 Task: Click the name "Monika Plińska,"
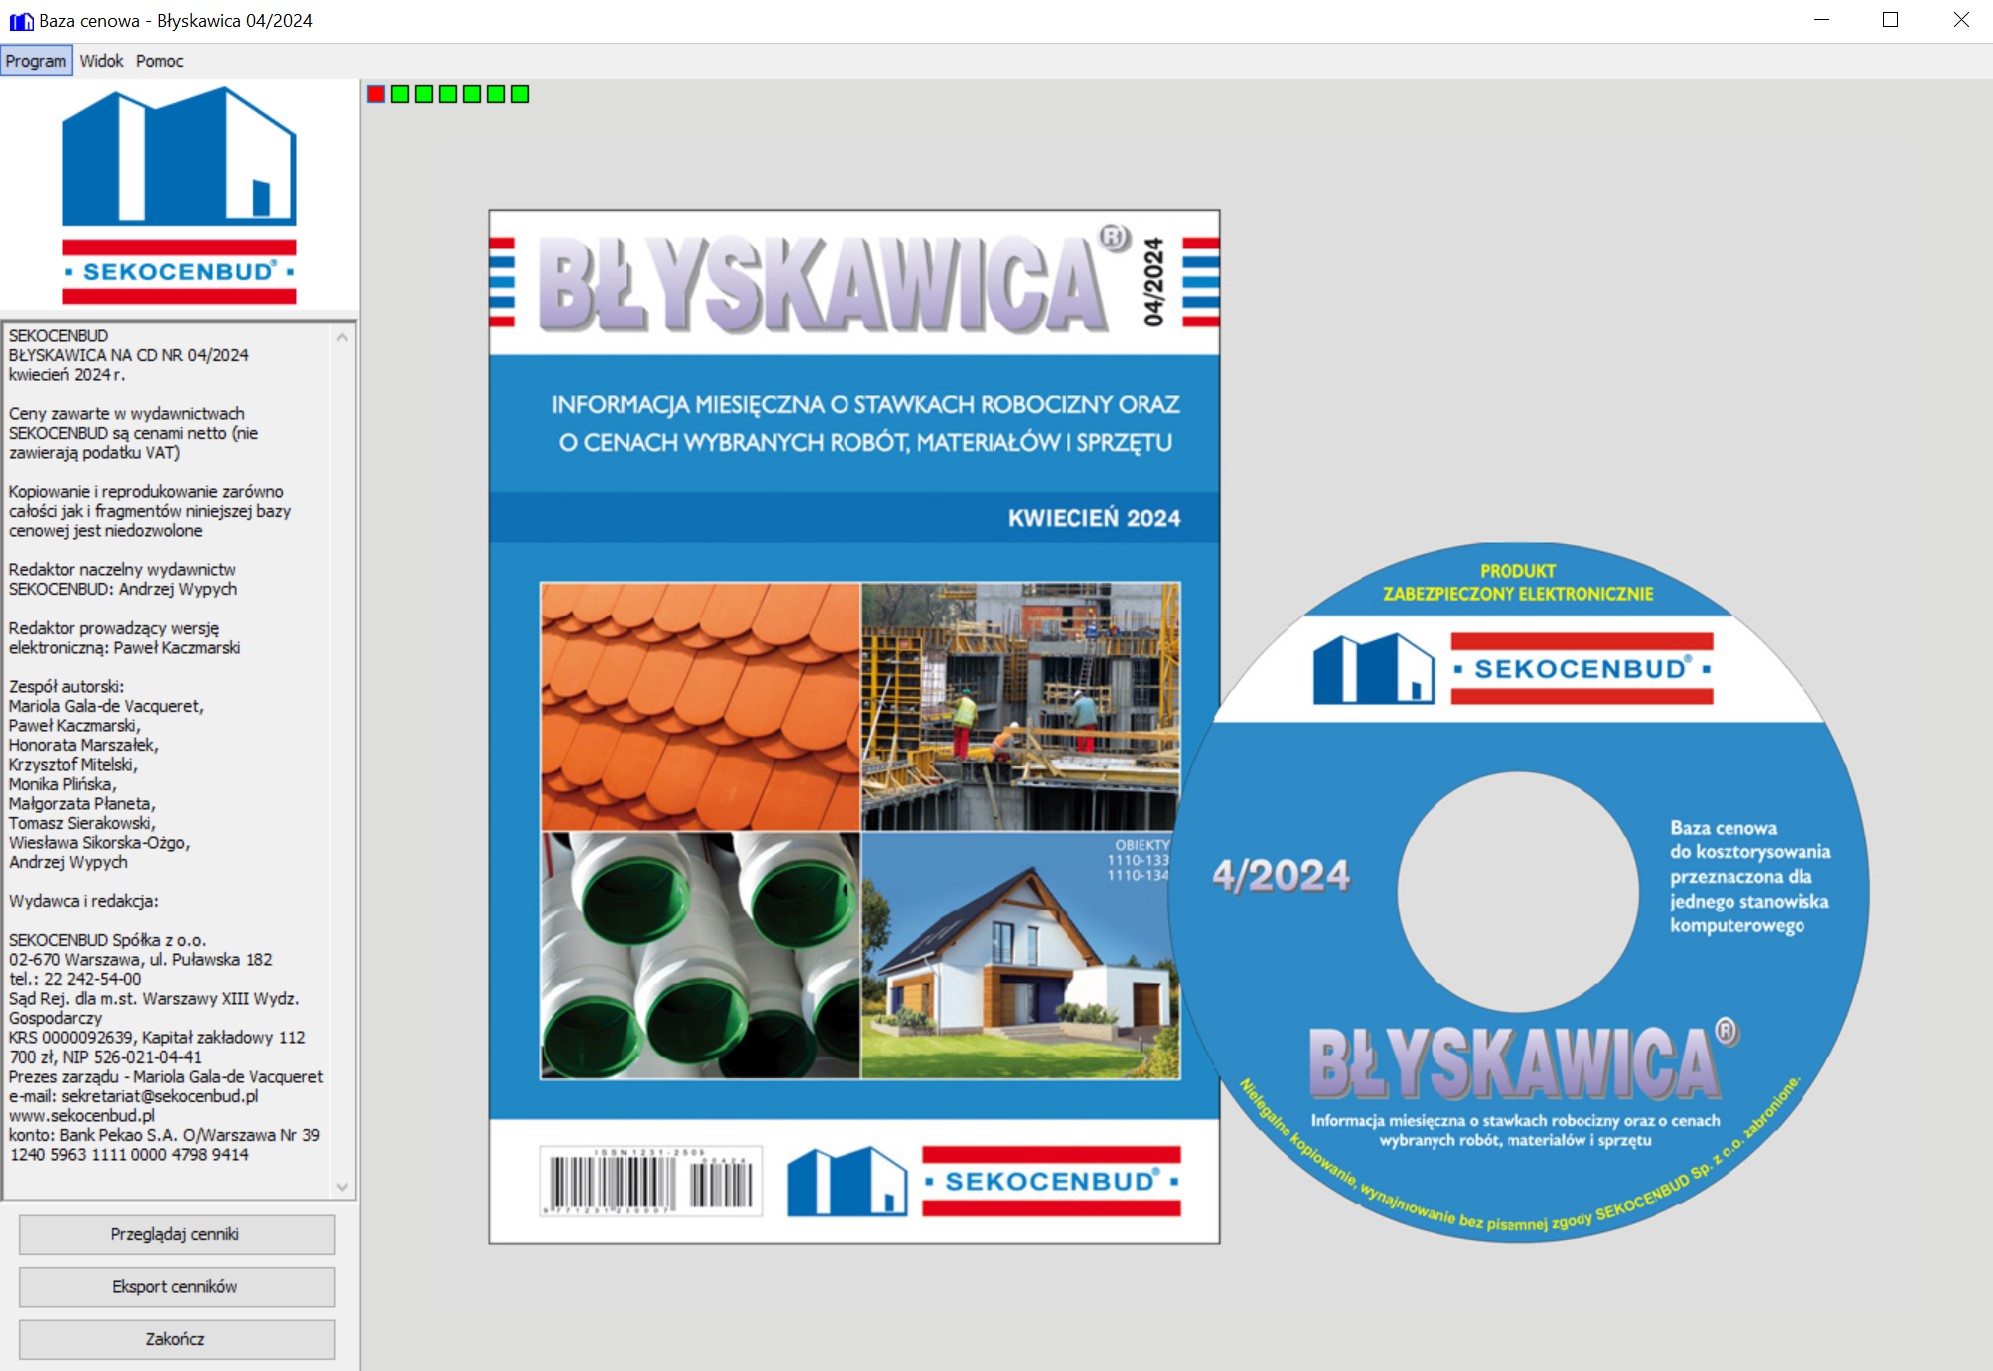point(63,784)
